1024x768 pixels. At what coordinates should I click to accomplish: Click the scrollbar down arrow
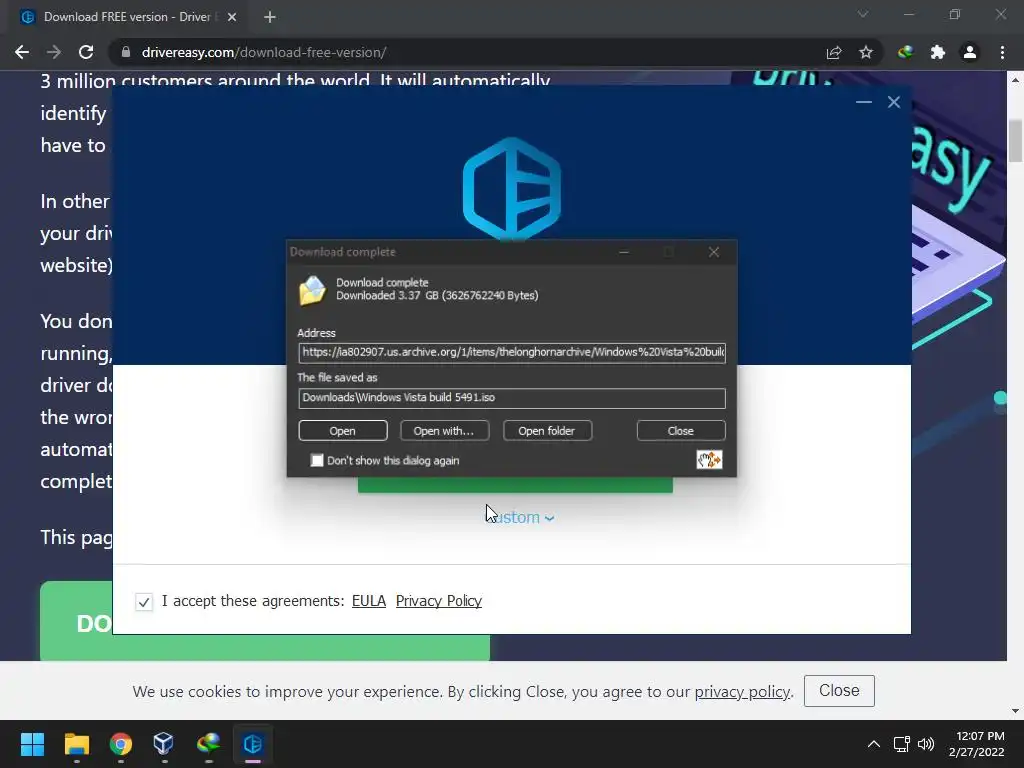pyautogui.click(x=1016, y=711)
